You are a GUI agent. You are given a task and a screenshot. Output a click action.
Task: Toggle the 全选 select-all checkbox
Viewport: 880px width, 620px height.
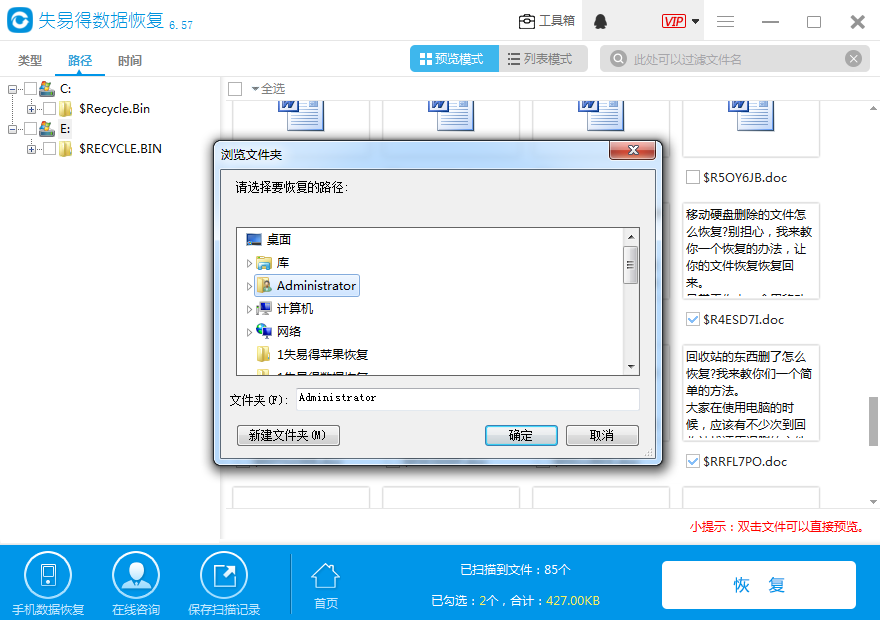(x=235, y=89)
